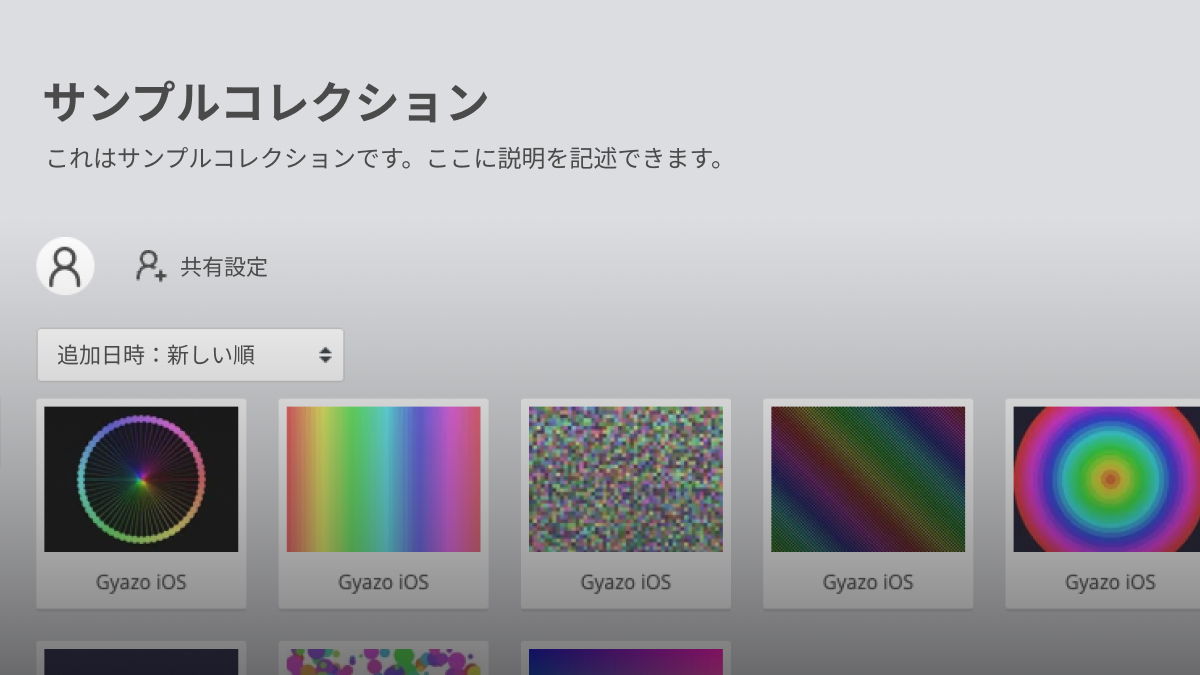Open the colorful pixel noise thumbnail
The height and width of the screenshot is (675, 1200).
626,479
